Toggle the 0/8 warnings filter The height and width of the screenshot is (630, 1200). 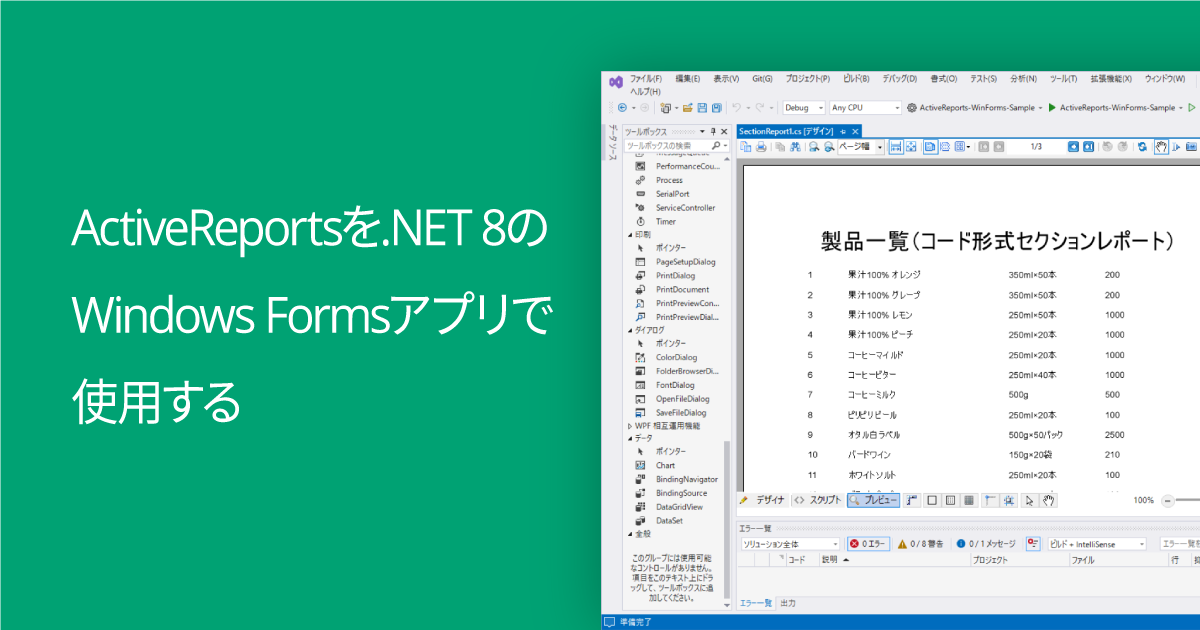click(921, 544)
